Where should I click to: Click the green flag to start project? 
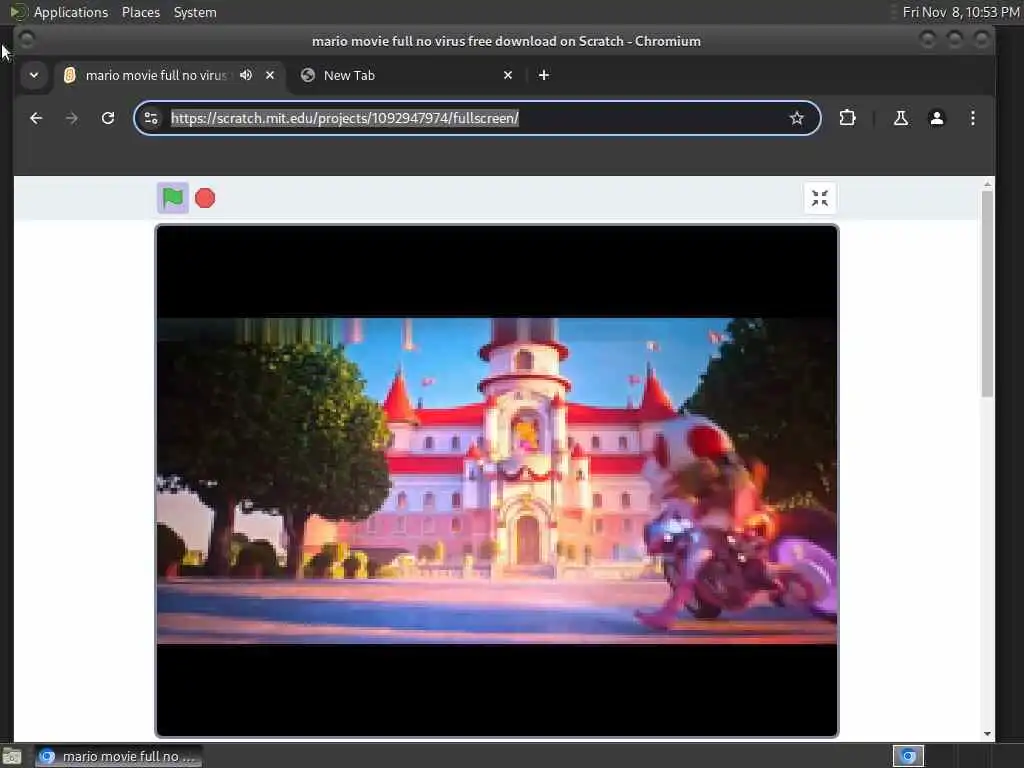point(172,198)
